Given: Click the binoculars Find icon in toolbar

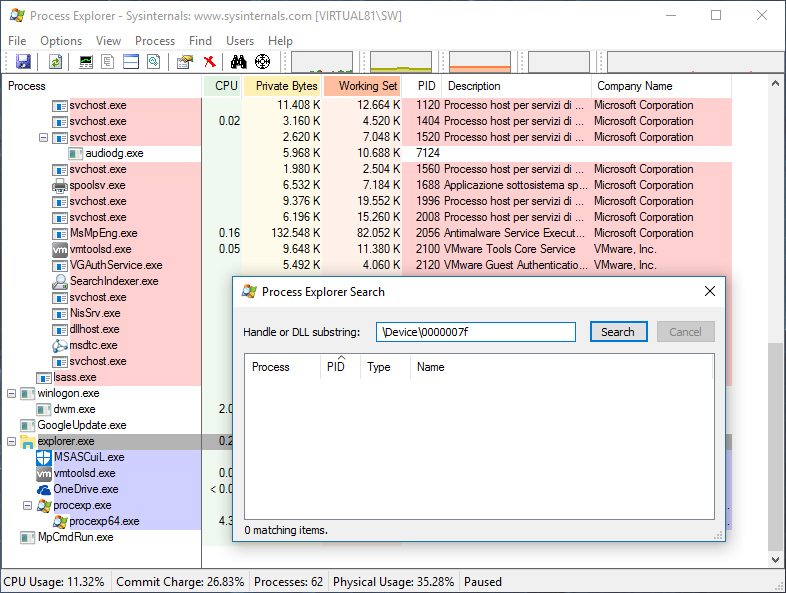Looking at the screenshot, I should click(x=239, y=62).
